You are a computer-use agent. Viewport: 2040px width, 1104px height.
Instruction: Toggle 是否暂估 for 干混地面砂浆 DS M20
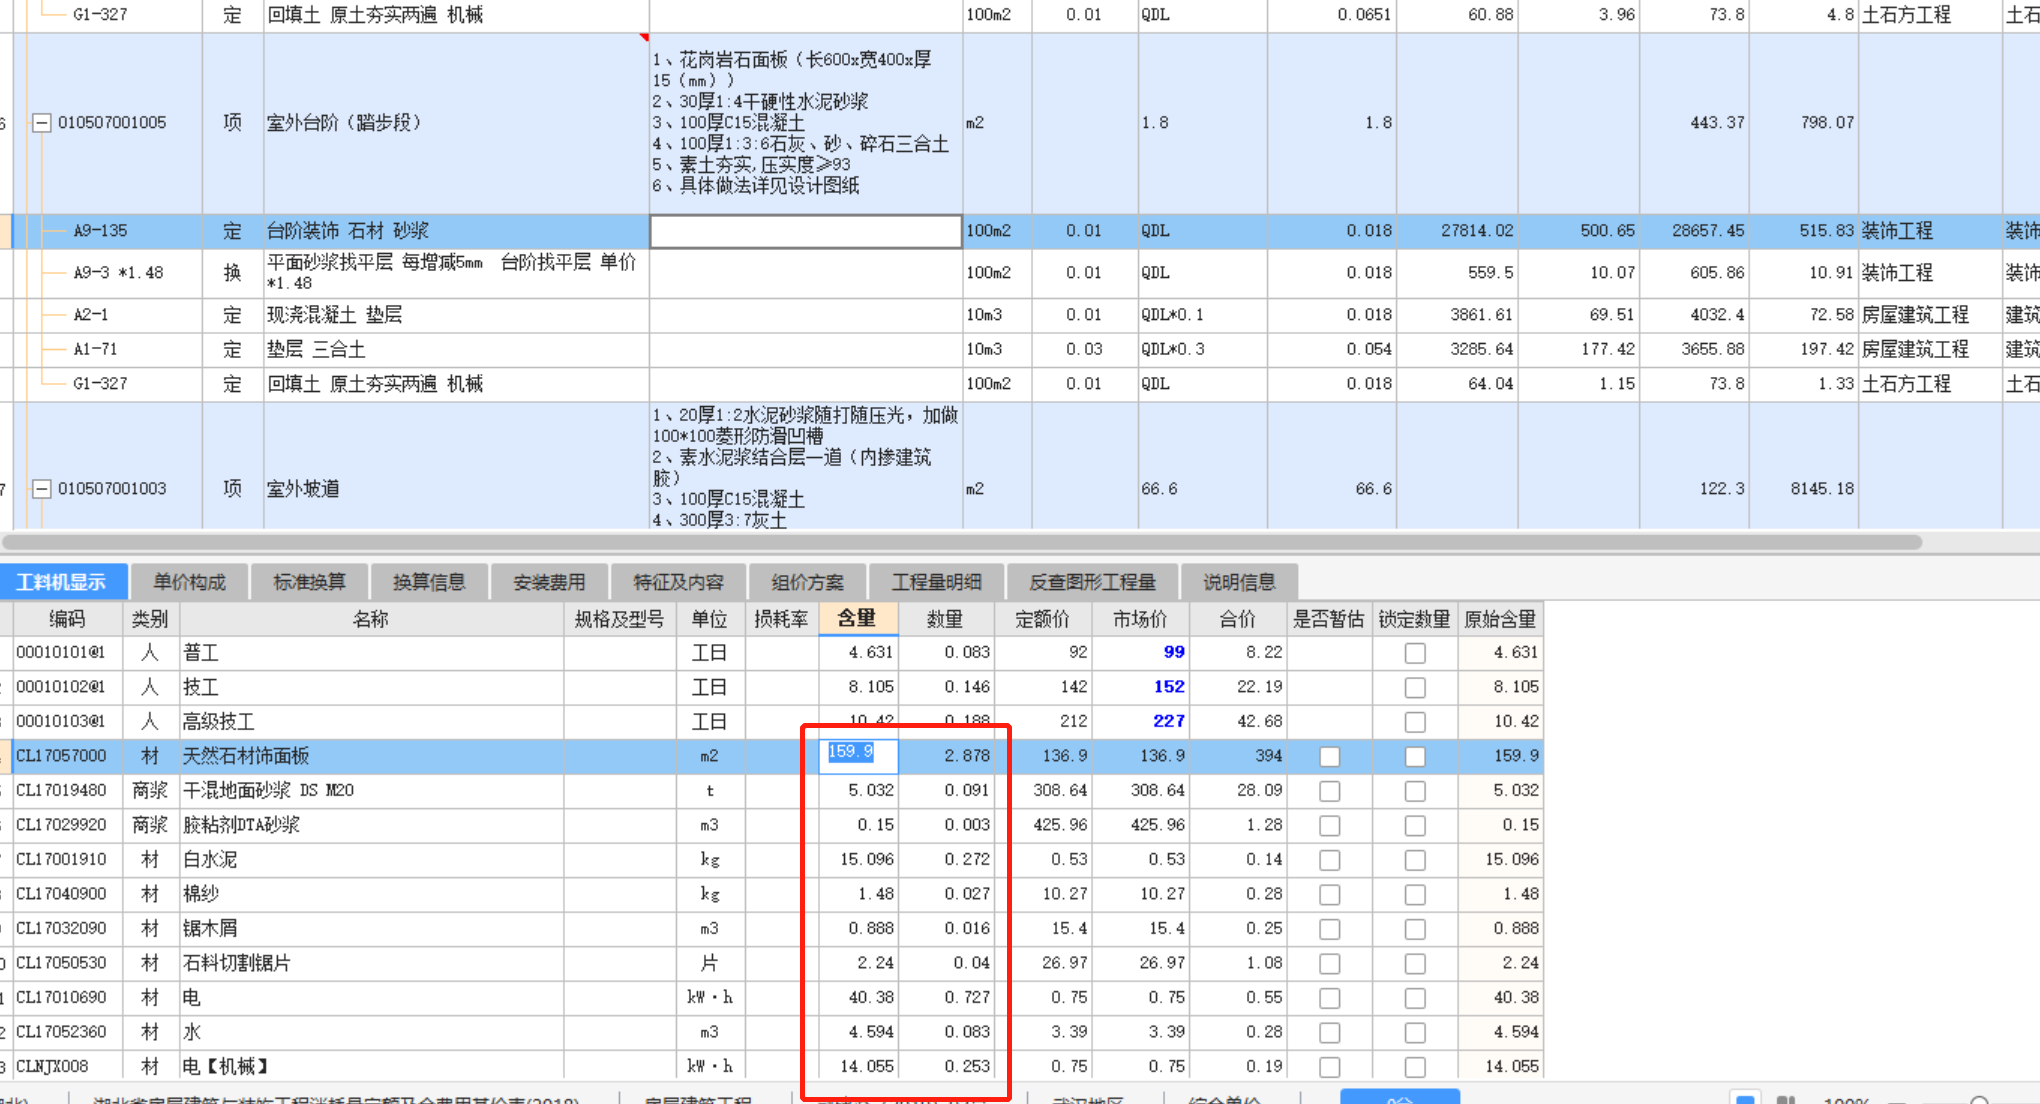(1329, 791)
